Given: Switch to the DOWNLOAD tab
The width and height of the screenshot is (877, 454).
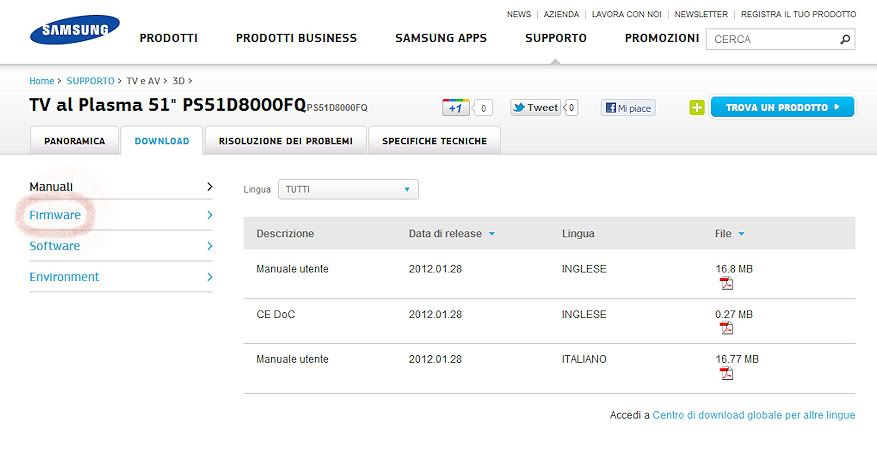Looking at the screenshot, I should 162,141.
